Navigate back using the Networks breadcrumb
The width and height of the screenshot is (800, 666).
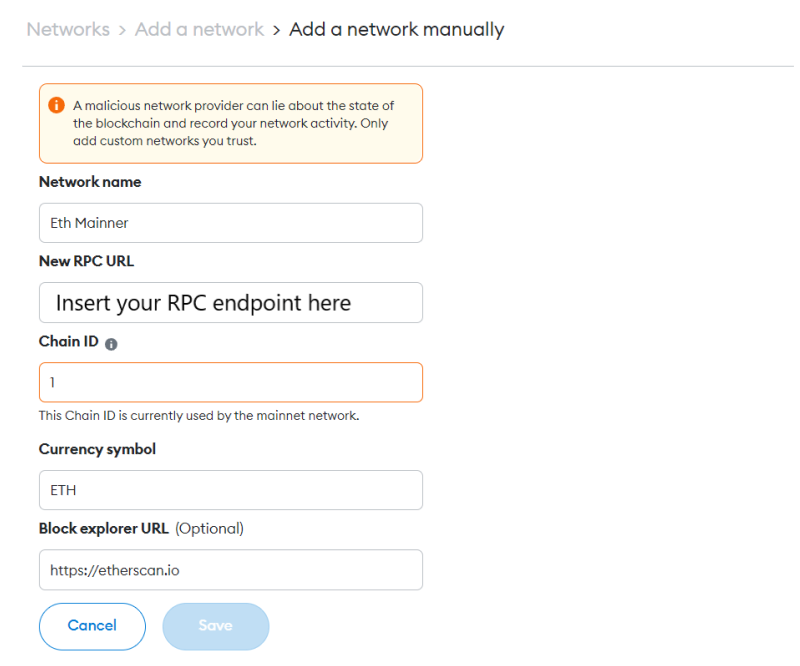coord(68,29)
